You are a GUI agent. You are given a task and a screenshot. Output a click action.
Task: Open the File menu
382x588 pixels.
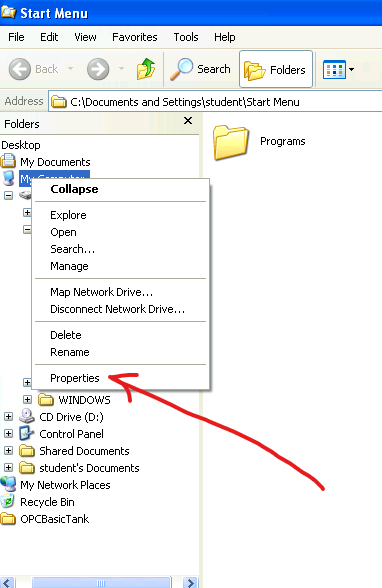click(x=16, y=37)
